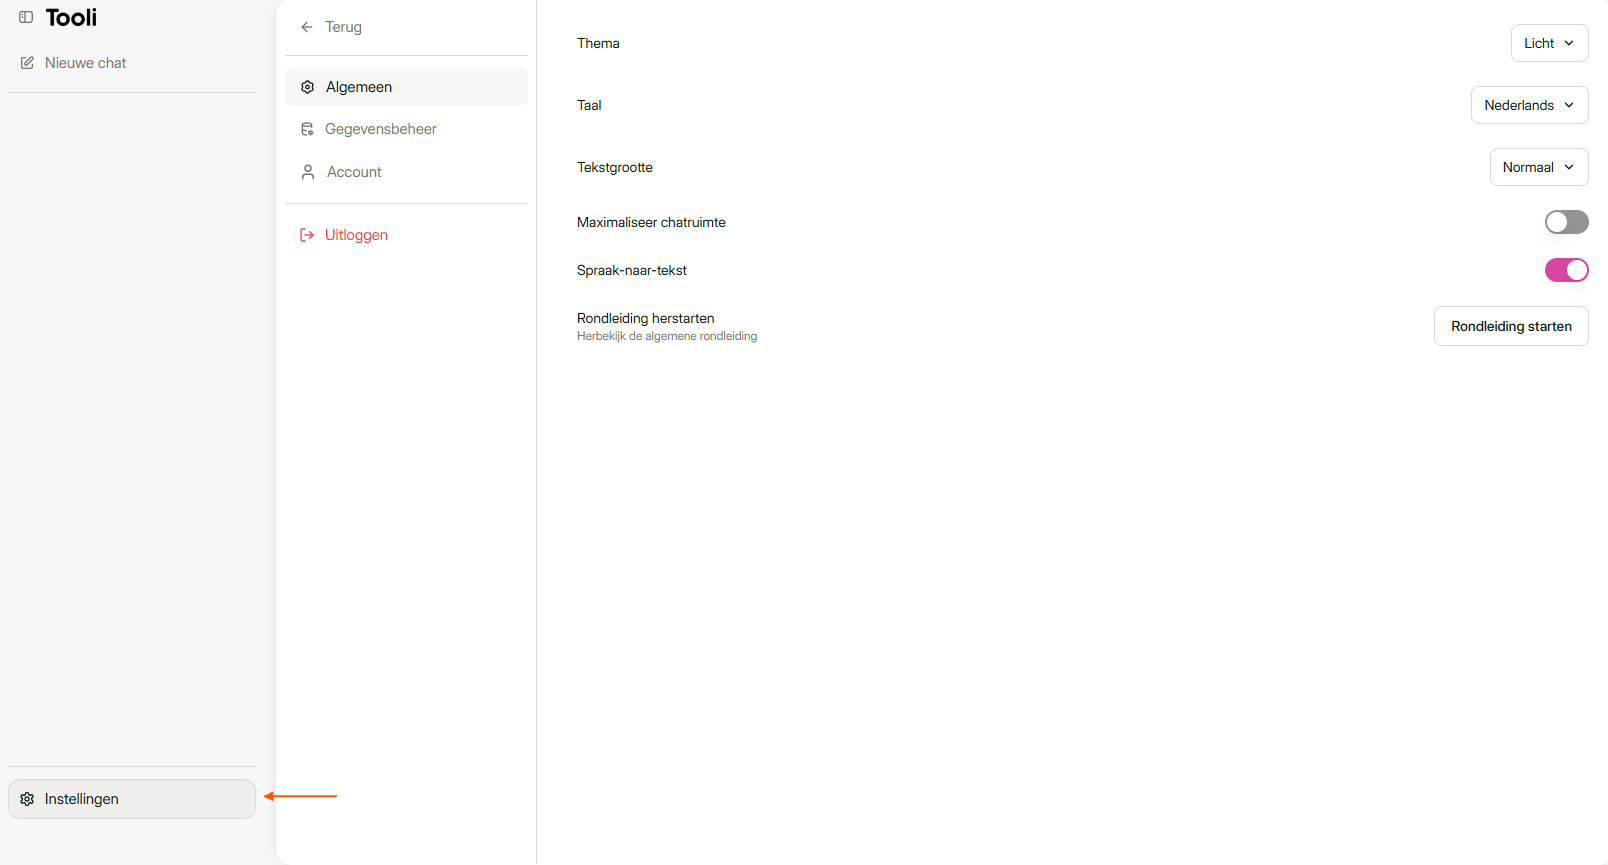Click the back arrow next to Terug
Viewport: 1608px width, 865px height.
(x=307, y=27)
